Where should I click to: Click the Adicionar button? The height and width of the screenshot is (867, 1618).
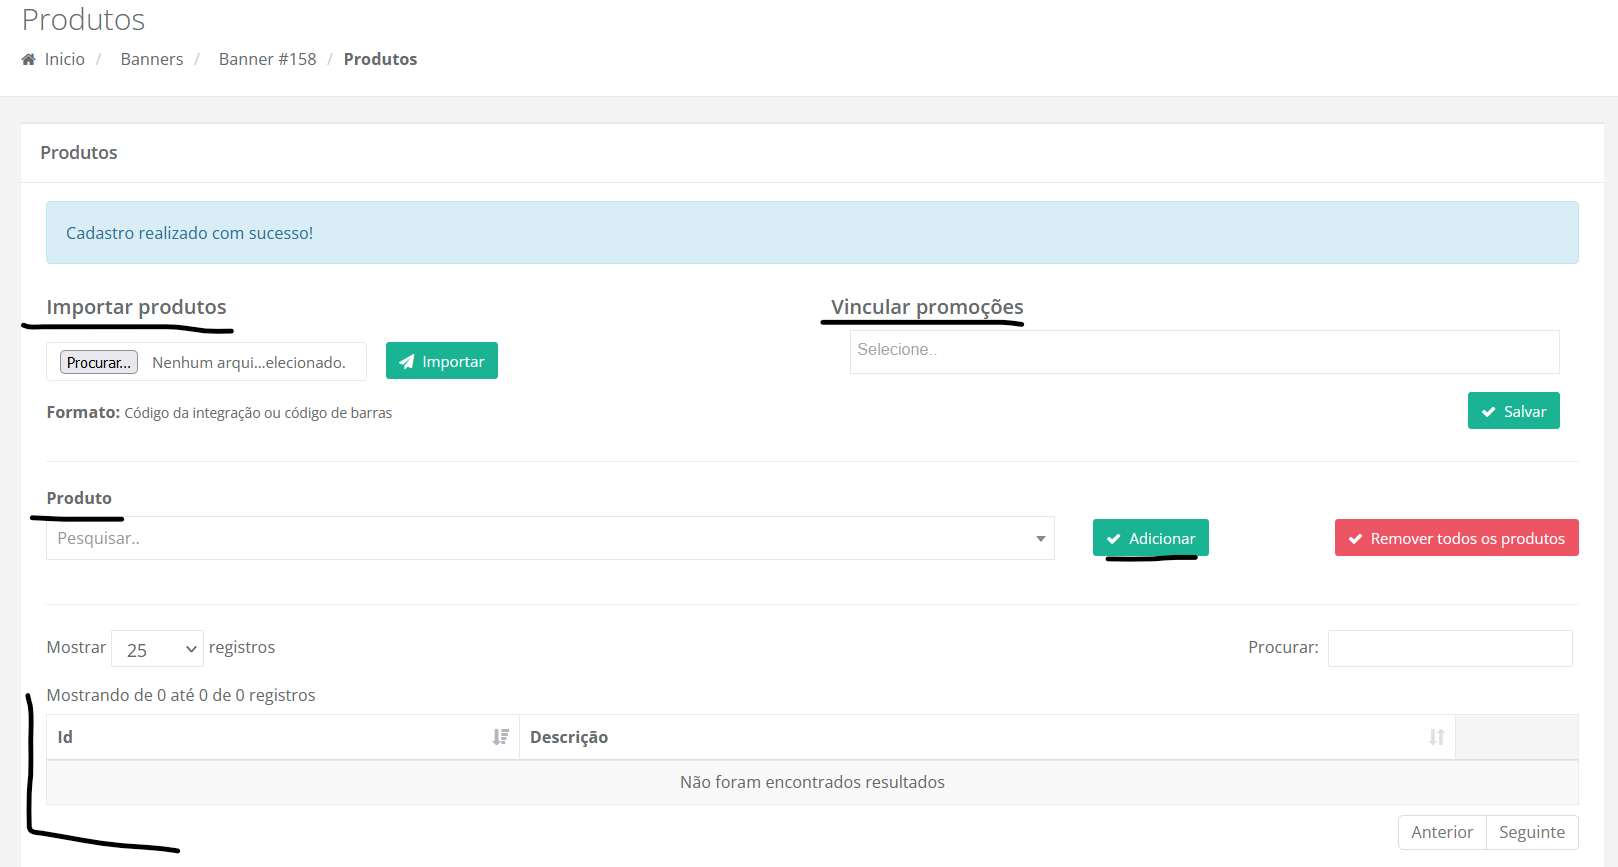[x=1150, y=538]
